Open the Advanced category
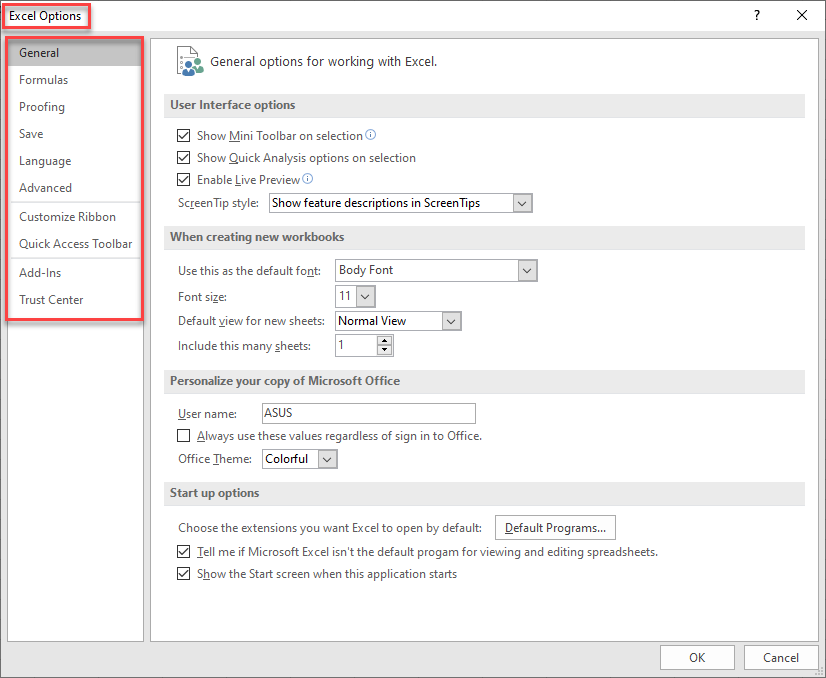The image size is (826, 678). coord(75,188)
